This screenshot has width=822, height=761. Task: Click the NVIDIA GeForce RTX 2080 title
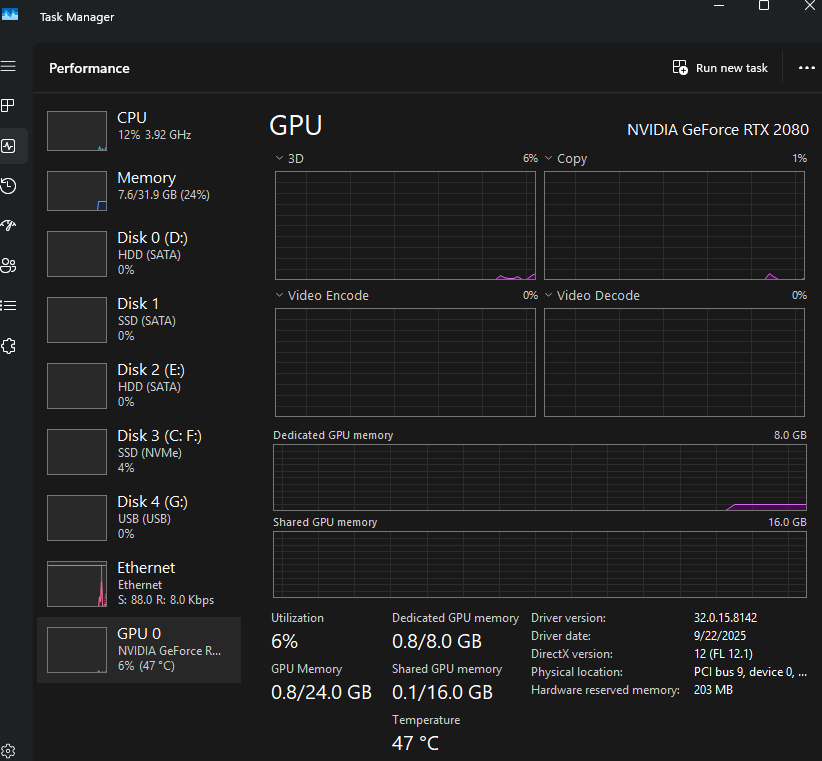coord(718,129)
